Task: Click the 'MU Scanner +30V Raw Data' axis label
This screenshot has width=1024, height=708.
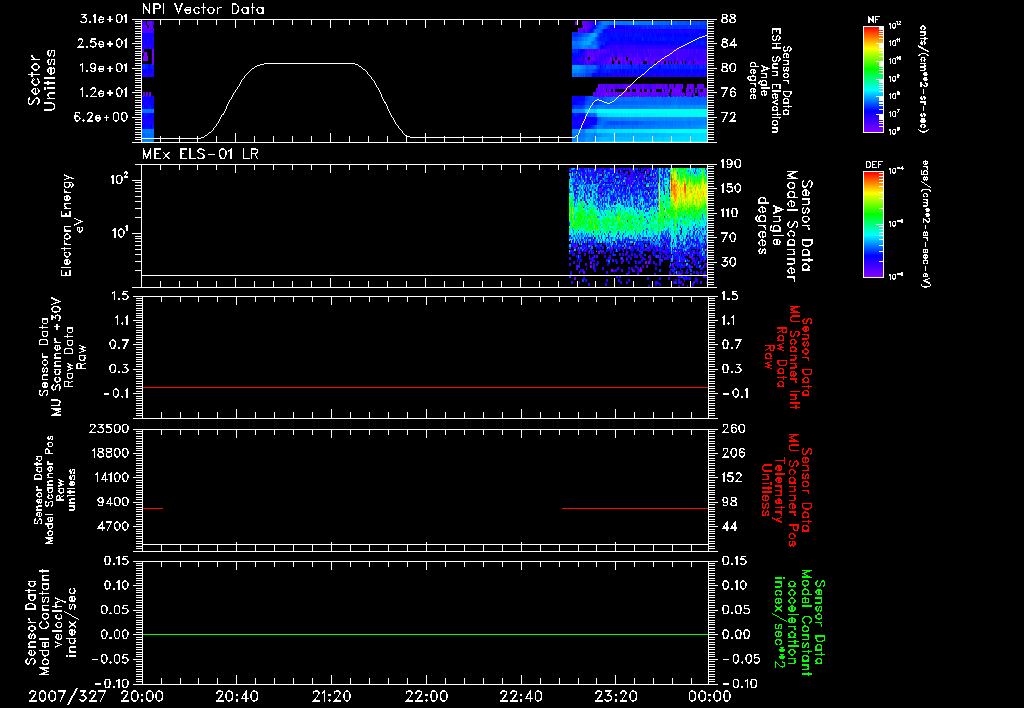Action: point(61,357)
